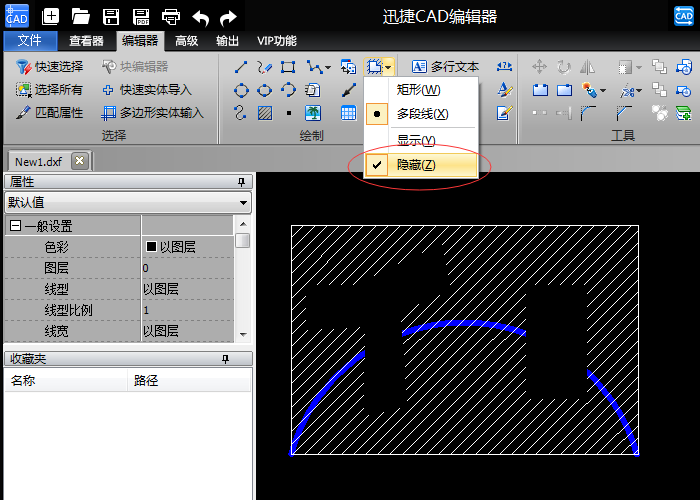Close the New1.dxf document tab

80,161
